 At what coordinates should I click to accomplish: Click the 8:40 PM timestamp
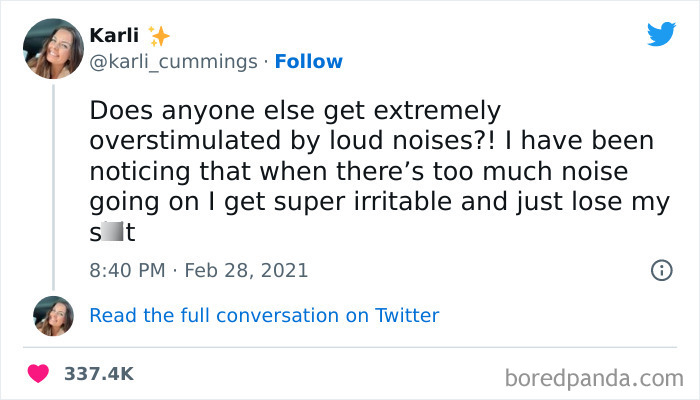(x=125, y=270)
